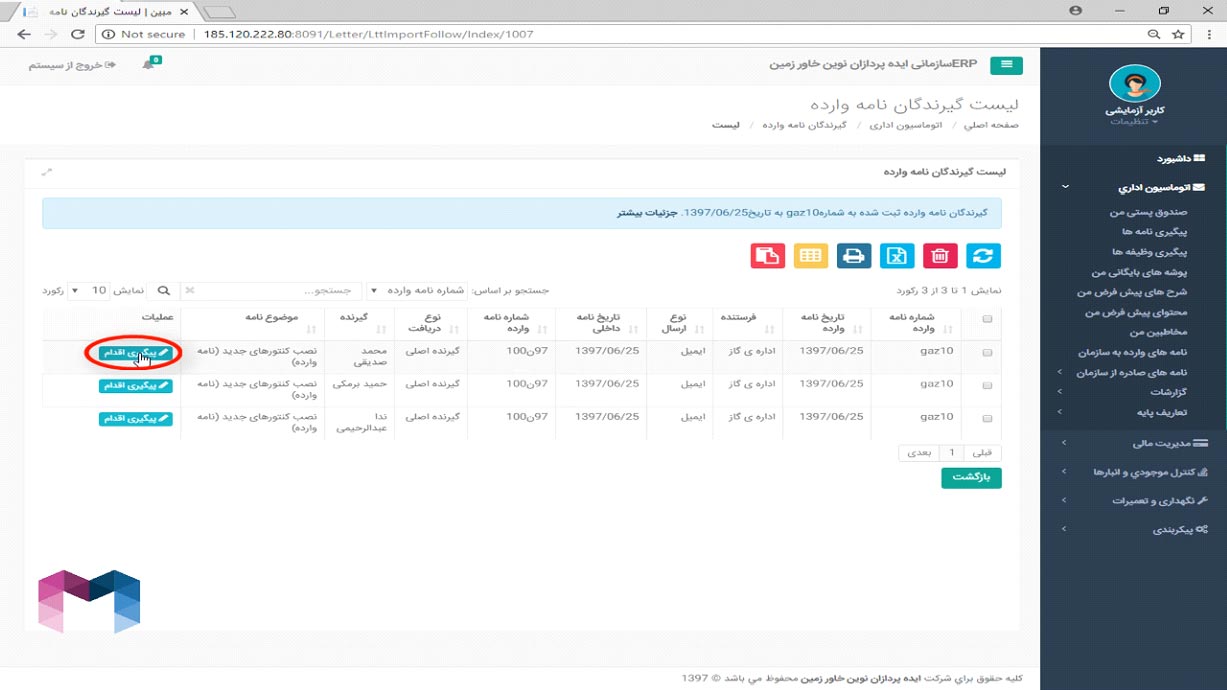Image resolution: width=1227 pixels, height=690 pixels.
Task: Click the green بازگشت button
Action: click(x=971, y=477)
